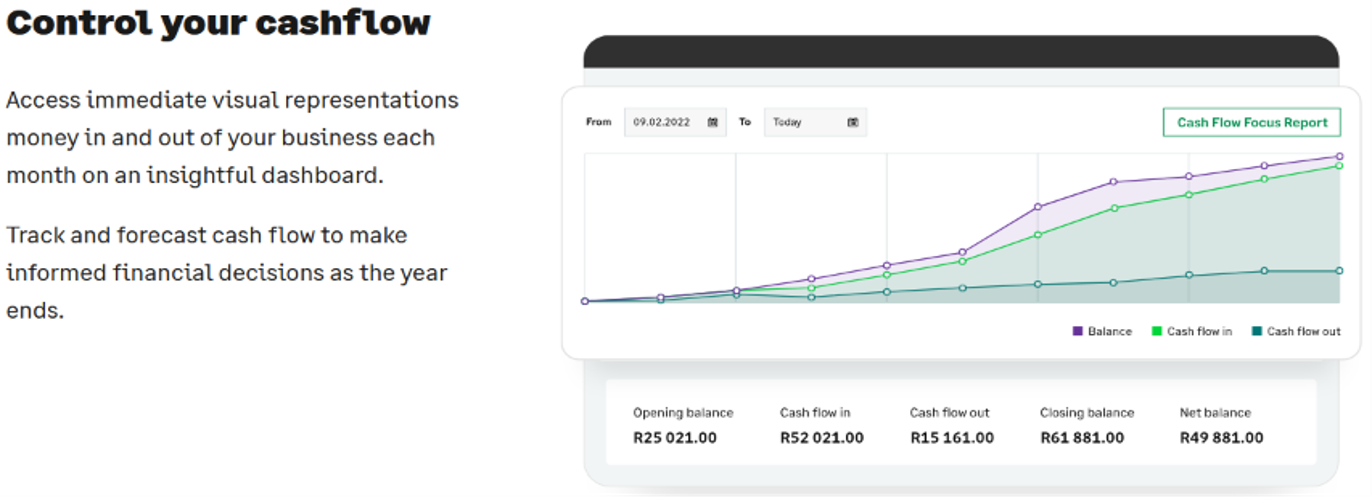Click the Opening balance R25 021.00 value
Screen dimensions: 1372x497
tap(675, 438)
